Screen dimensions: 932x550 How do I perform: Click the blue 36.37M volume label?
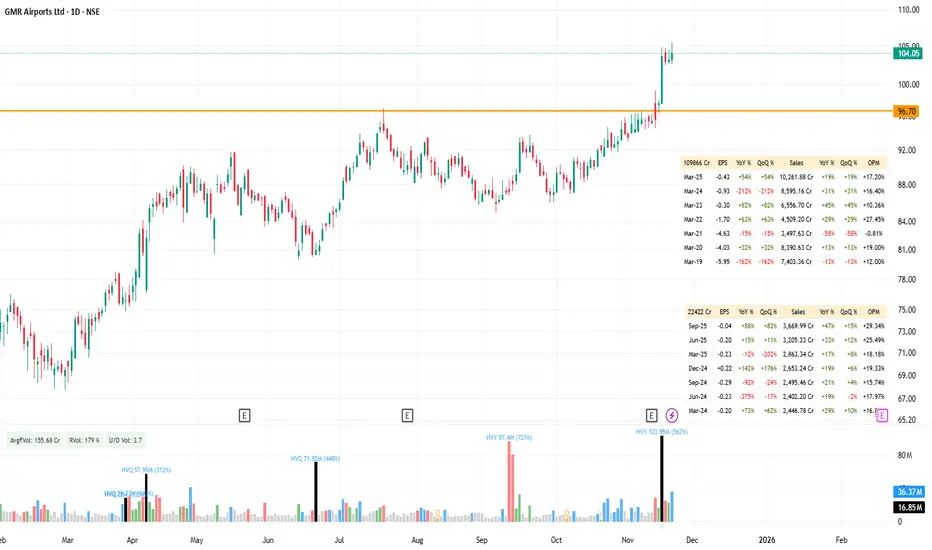909,492
